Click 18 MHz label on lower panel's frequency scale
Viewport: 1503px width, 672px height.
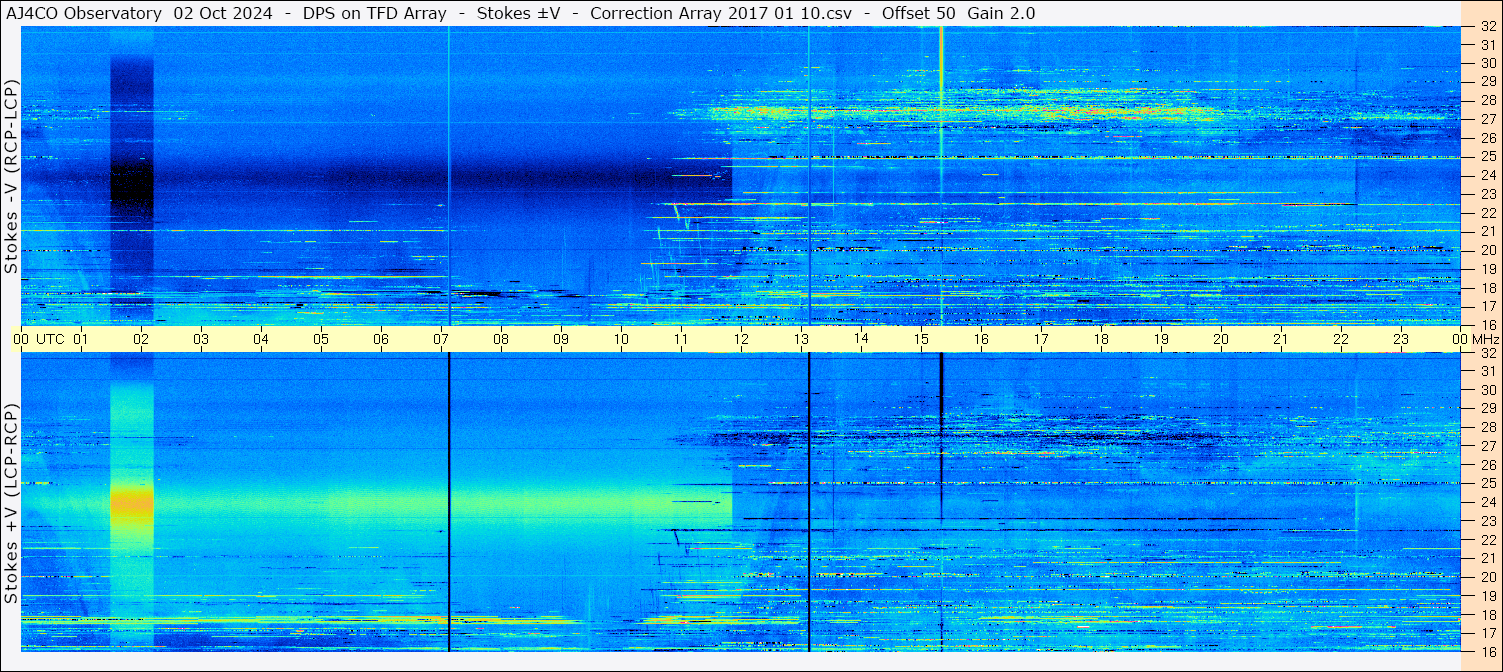click(x=1487, y=614)
